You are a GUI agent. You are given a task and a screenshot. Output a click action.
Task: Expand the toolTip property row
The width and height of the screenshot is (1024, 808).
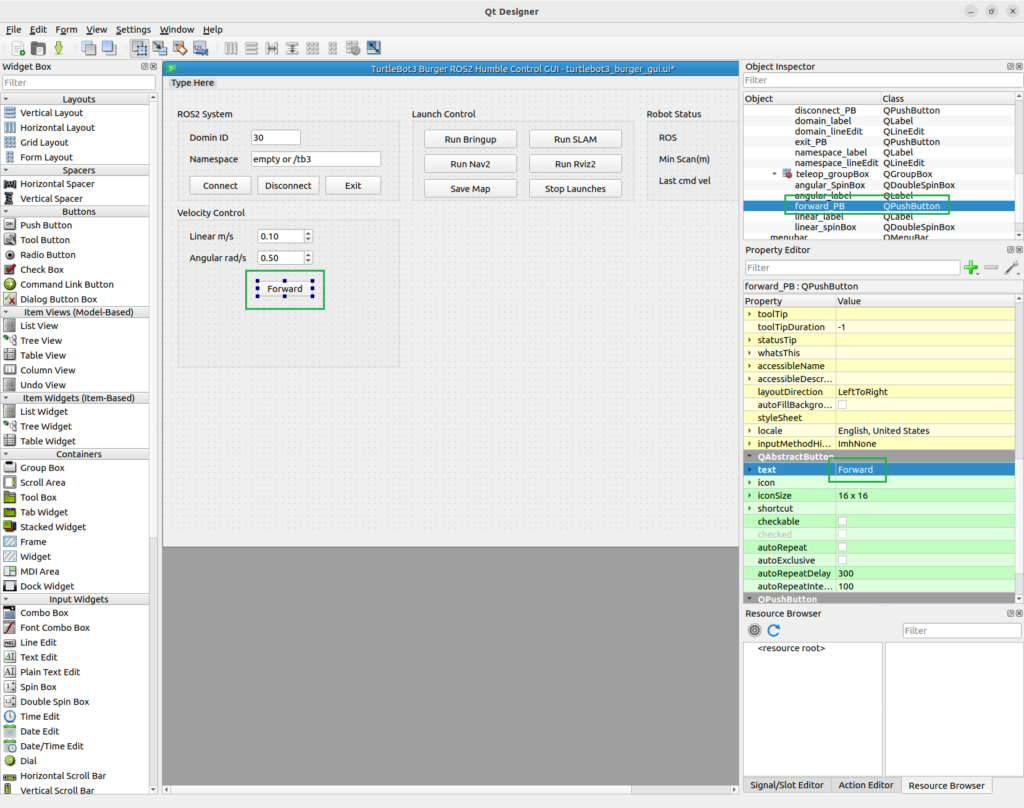[750, 314]
